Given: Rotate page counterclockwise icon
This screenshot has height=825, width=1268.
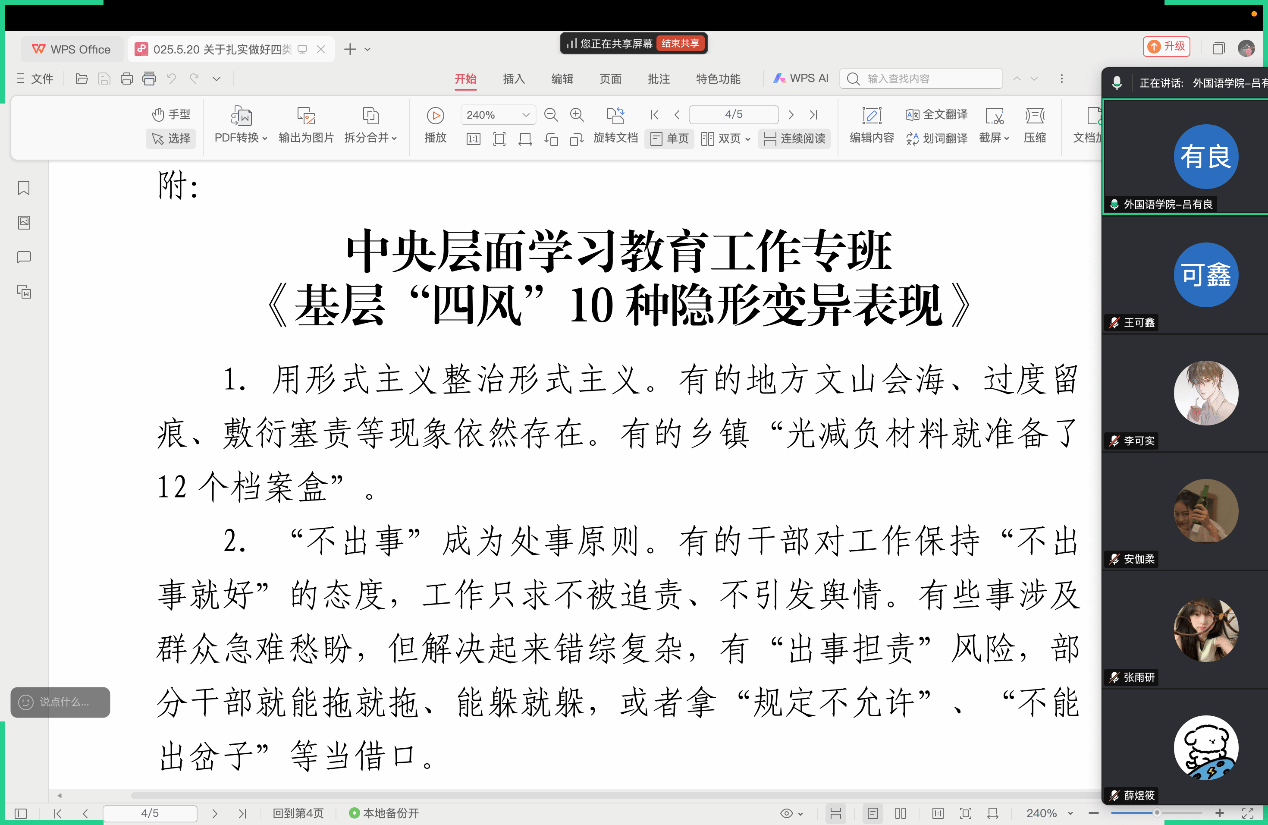Looking at the screenshot, I should tap(551, 139).
